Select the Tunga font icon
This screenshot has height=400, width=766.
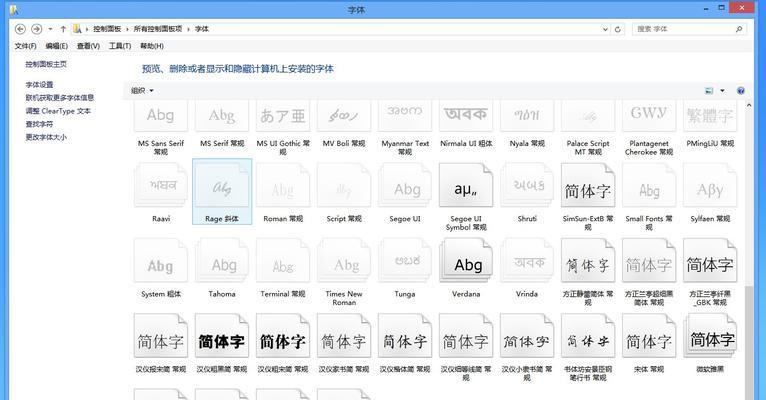[405, 261]
